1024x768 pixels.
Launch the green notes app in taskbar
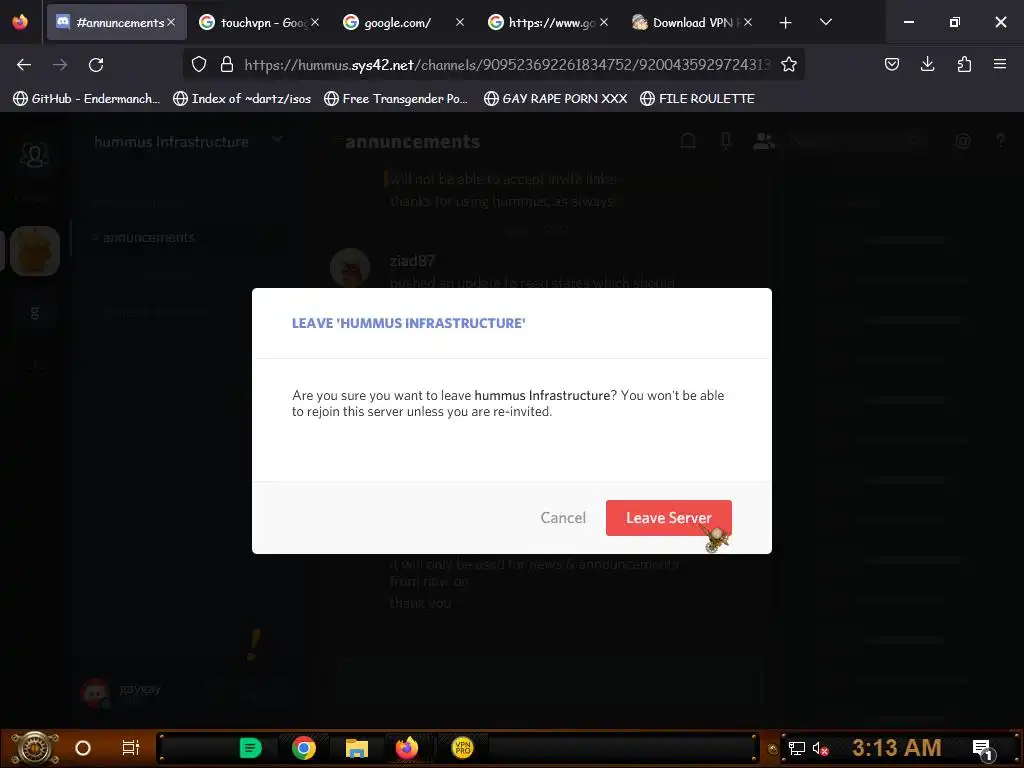pos(251,748)
